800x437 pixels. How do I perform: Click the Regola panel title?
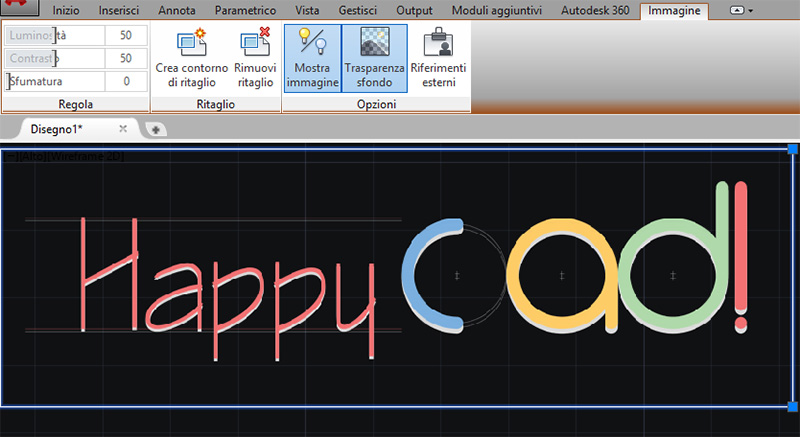coord(76,105)
